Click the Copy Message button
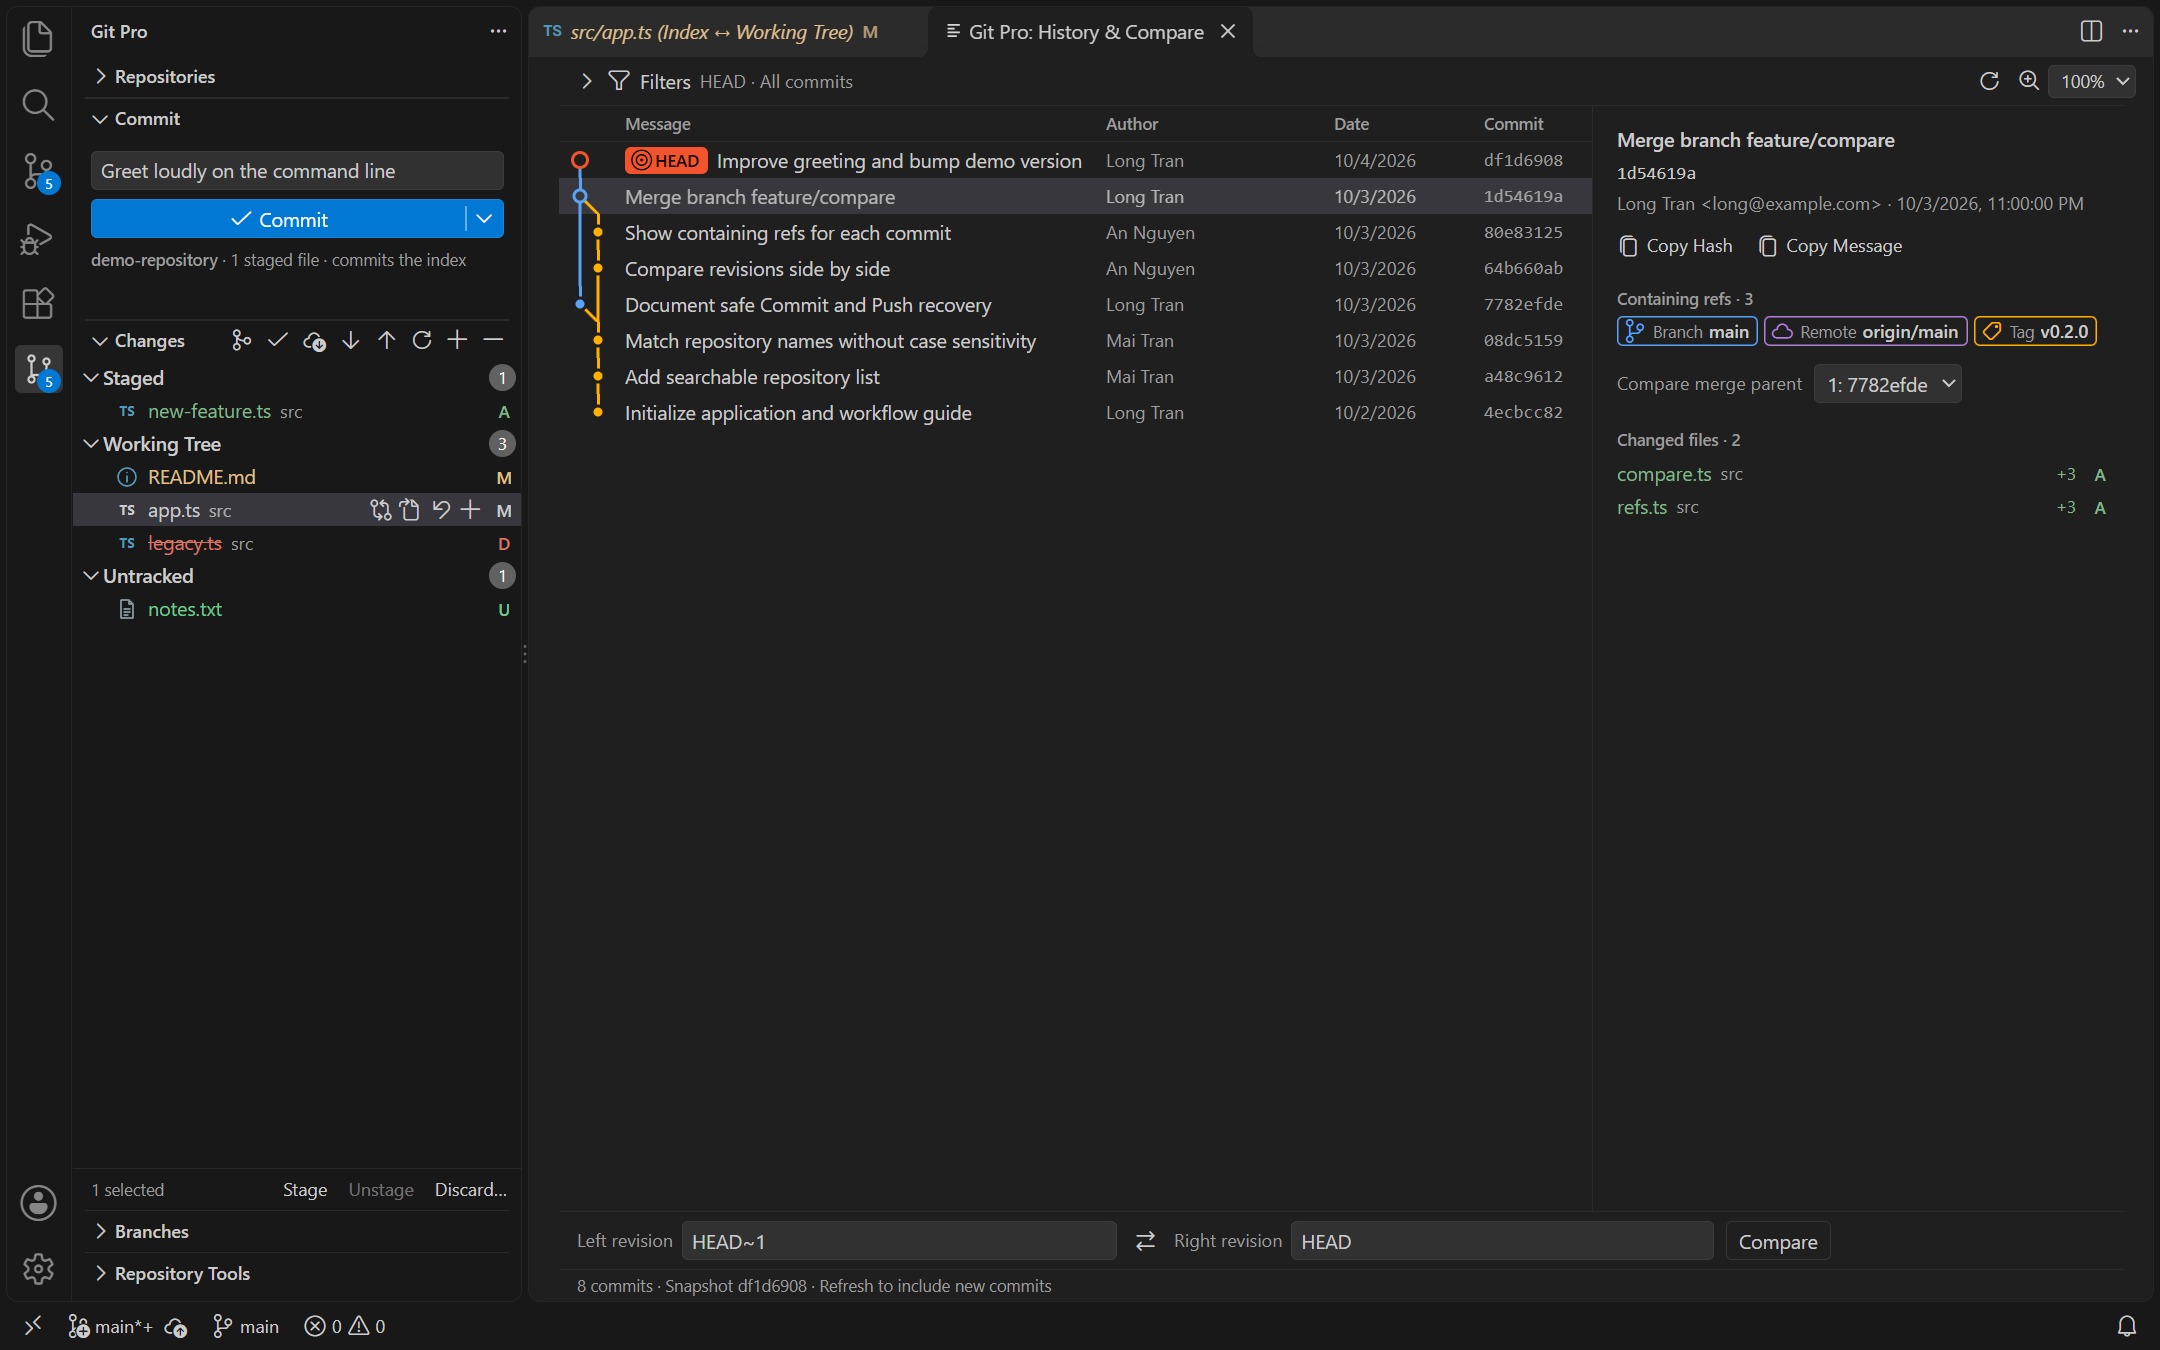Viewport: 2160px width, 1350px height. [x=1830, y=246]
